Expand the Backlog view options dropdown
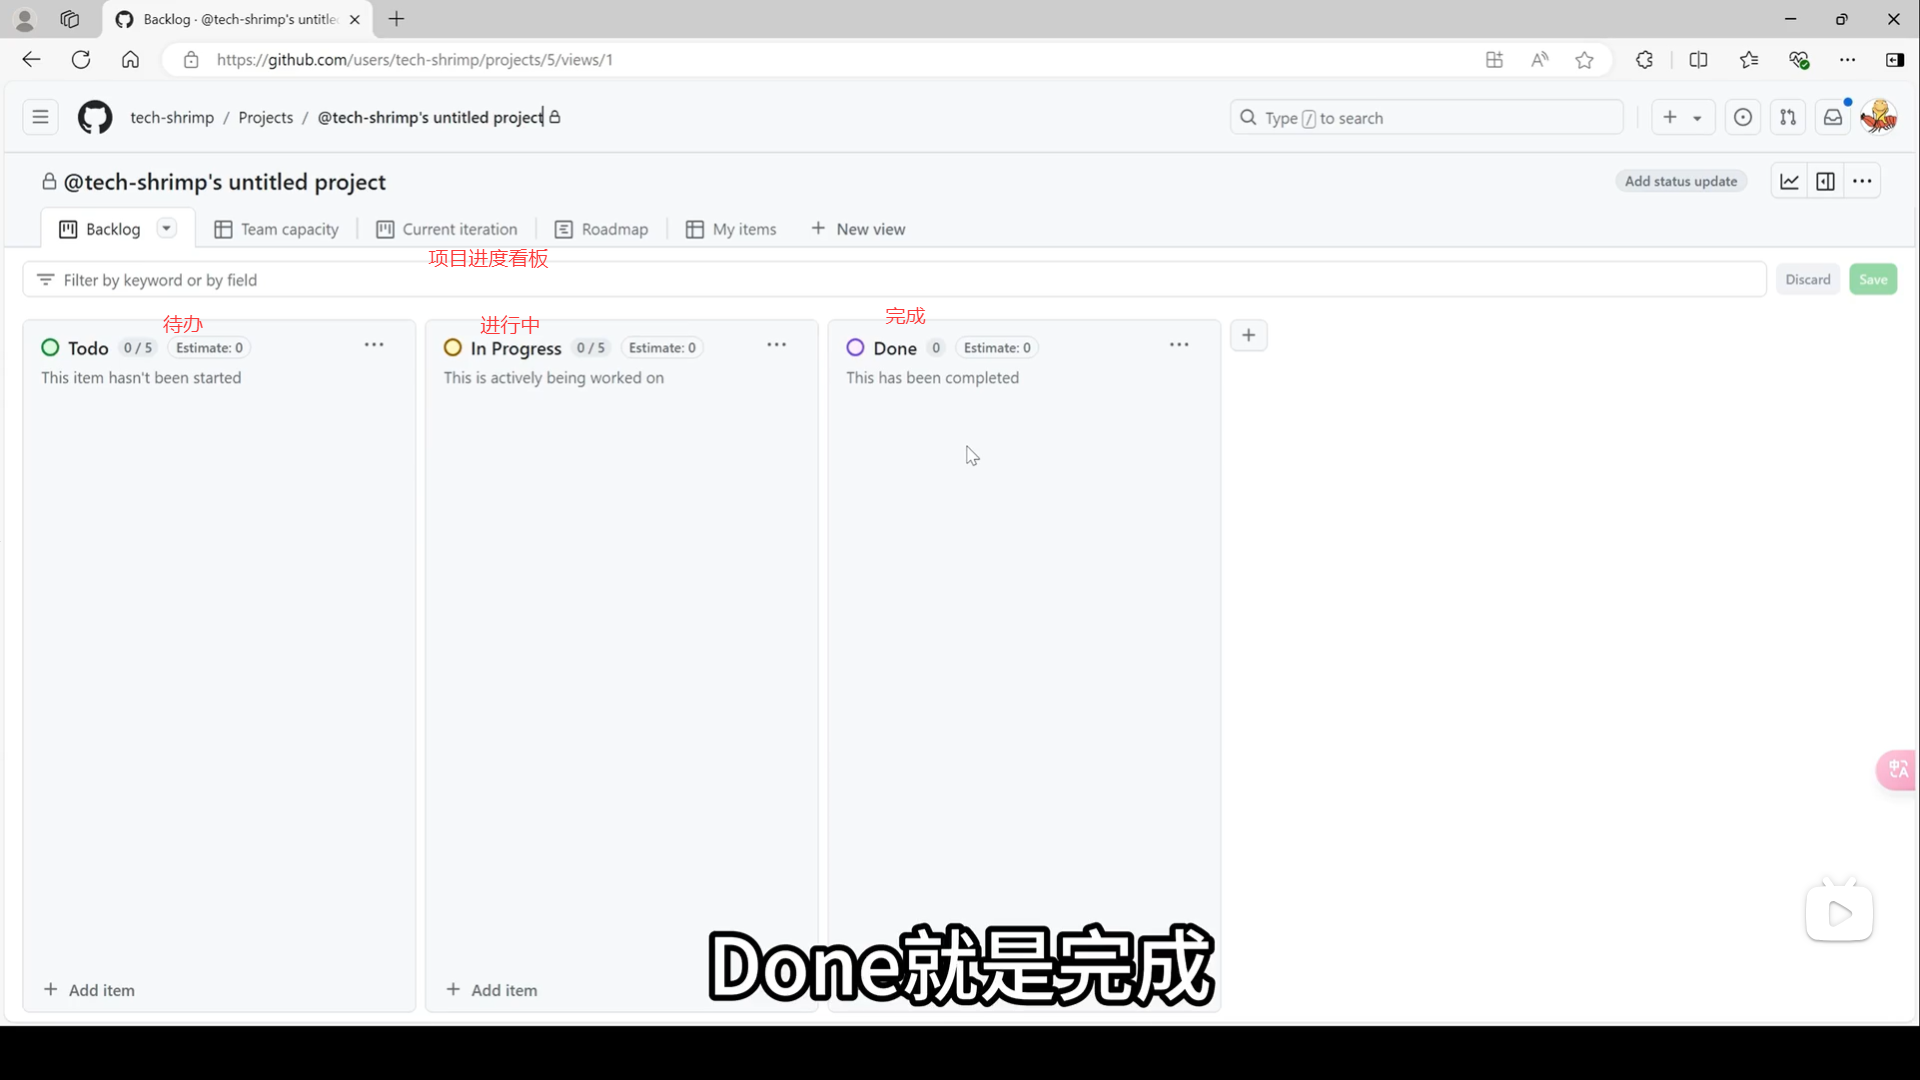 167,228
